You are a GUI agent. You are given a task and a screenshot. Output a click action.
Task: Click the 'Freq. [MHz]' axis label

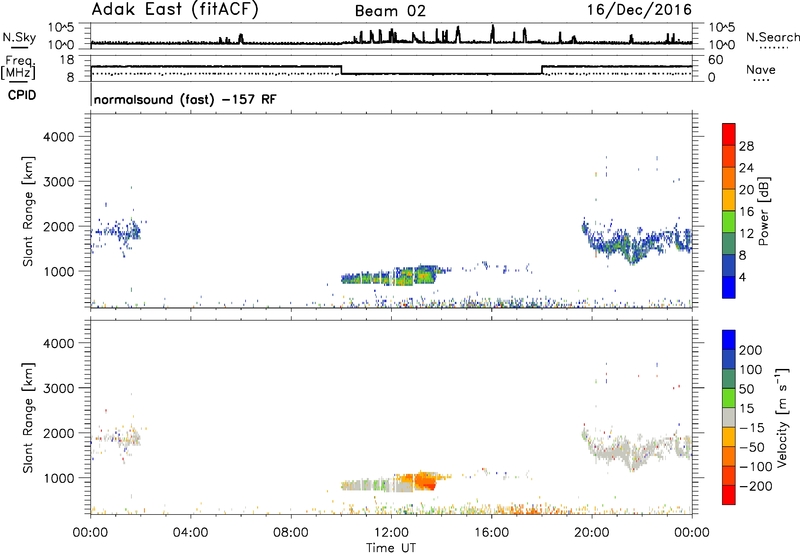tap(18, 68)
